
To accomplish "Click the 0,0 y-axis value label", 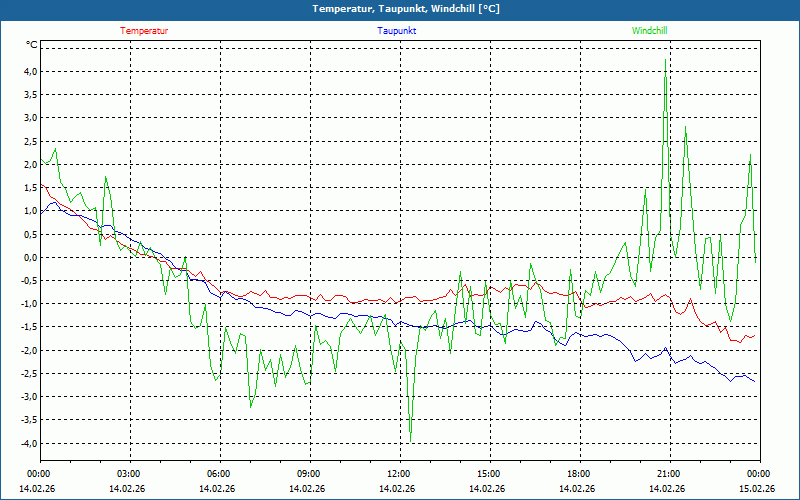I will tap(30, 257).
